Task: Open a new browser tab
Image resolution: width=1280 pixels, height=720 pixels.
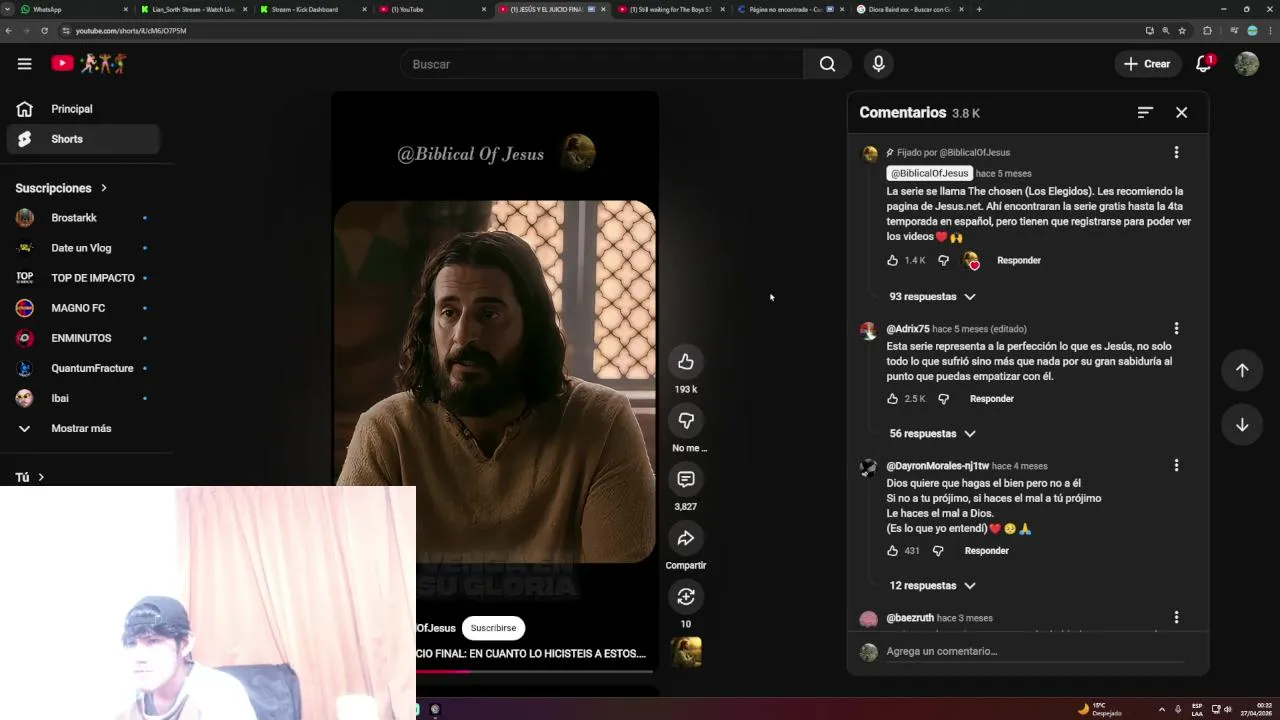Action: (x=979, y=9)
